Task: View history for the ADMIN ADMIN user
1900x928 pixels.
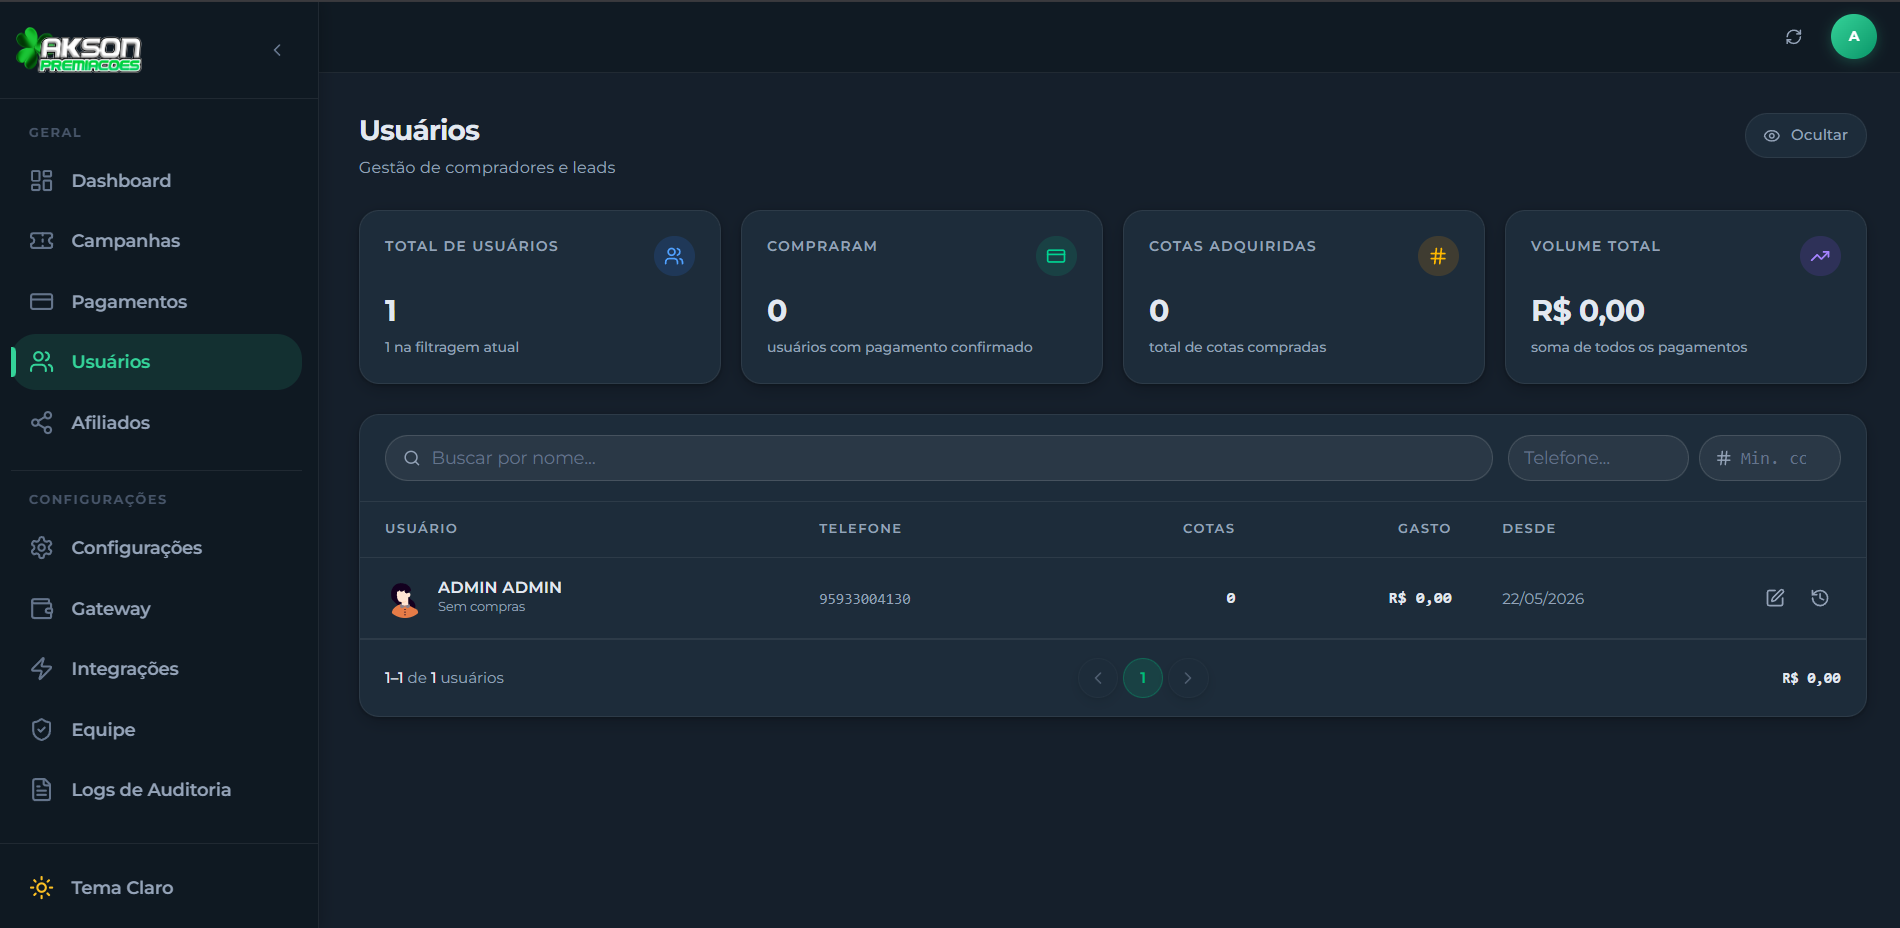Action: [x=1820, y=598]
